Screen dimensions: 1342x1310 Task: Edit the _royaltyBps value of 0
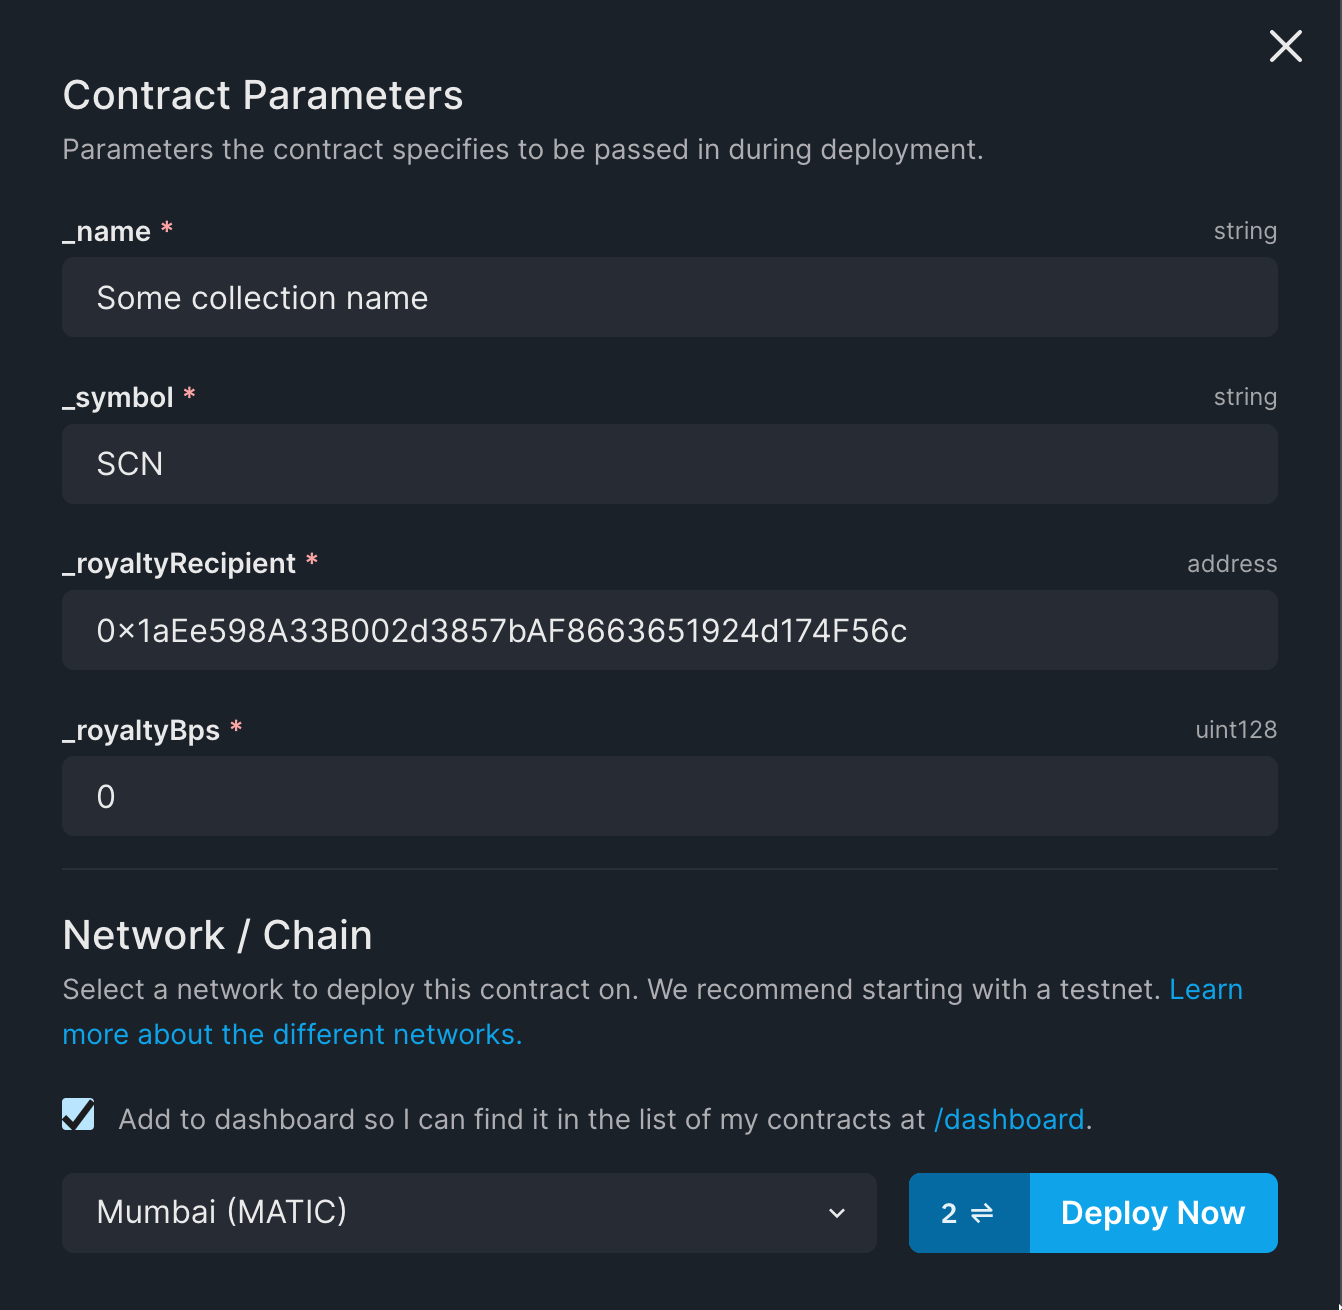tap(669, 796)
